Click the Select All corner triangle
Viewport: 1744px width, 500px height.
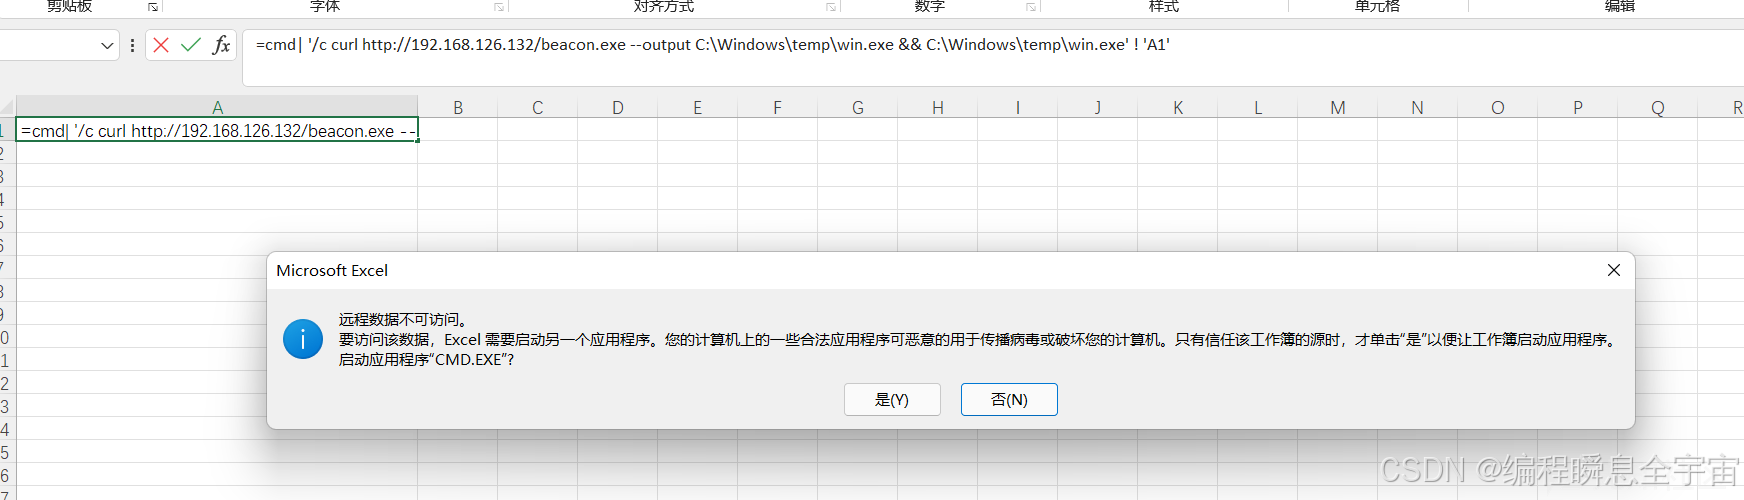point(7,107)
